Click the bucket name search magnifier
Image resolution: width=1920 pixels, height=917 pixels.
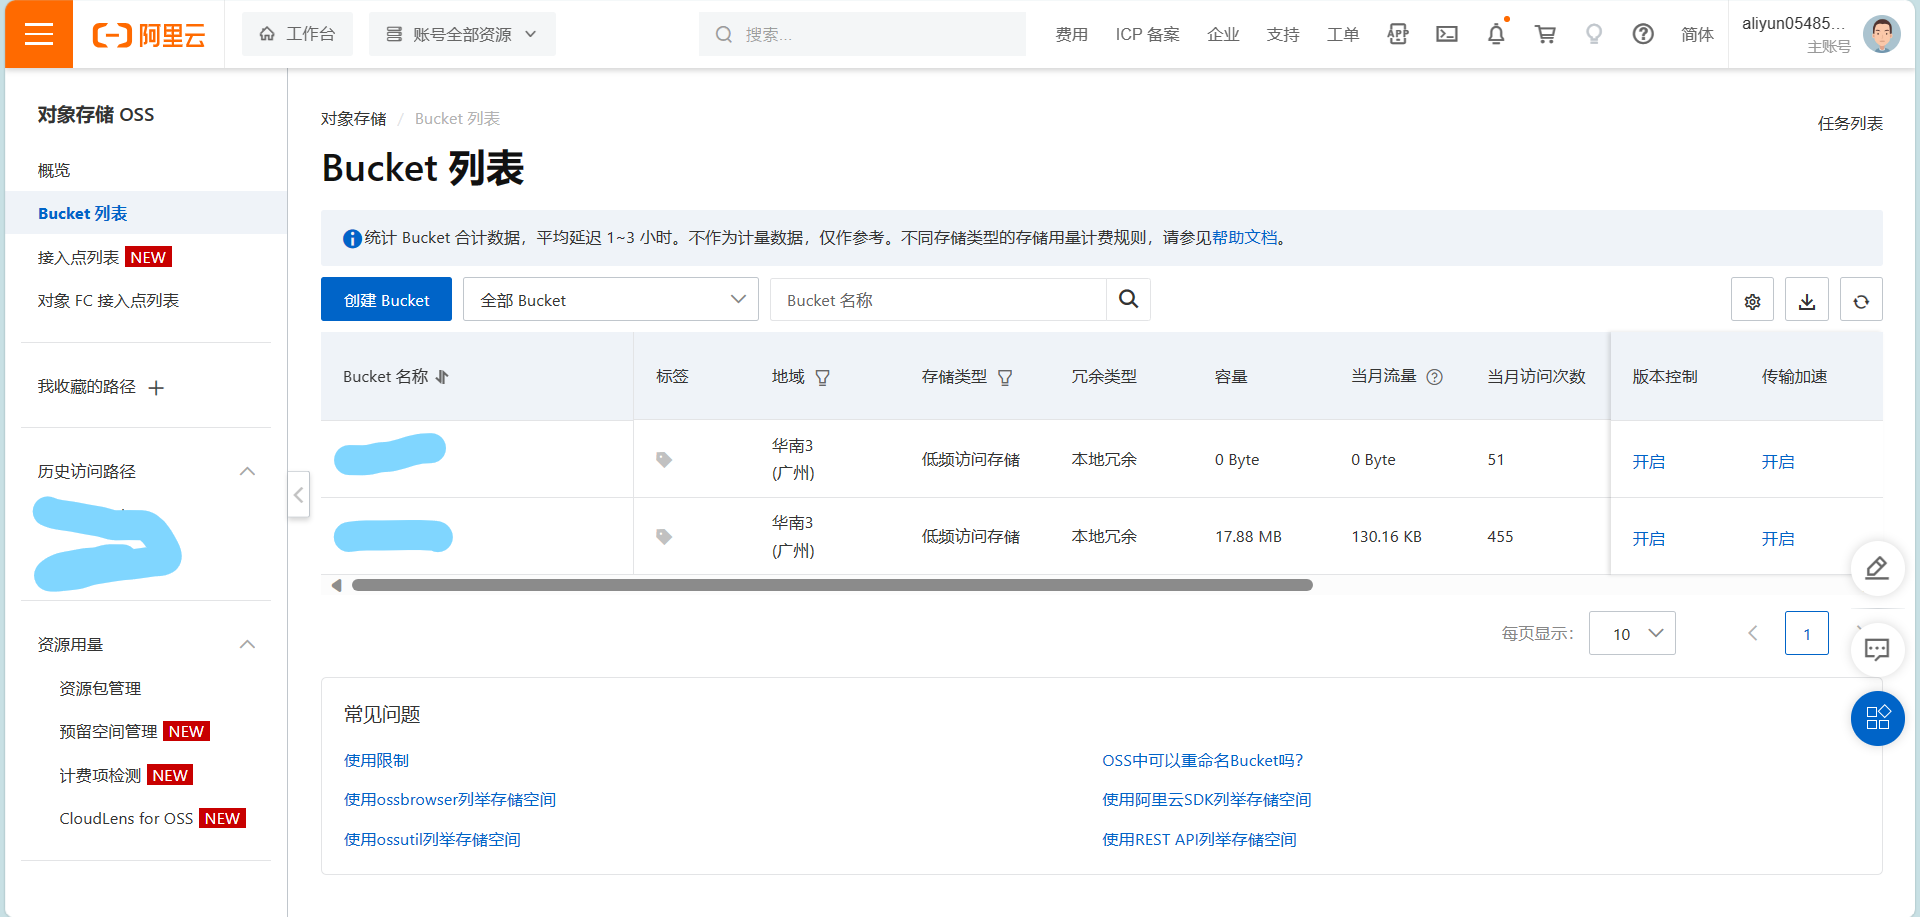[1128, 299]
